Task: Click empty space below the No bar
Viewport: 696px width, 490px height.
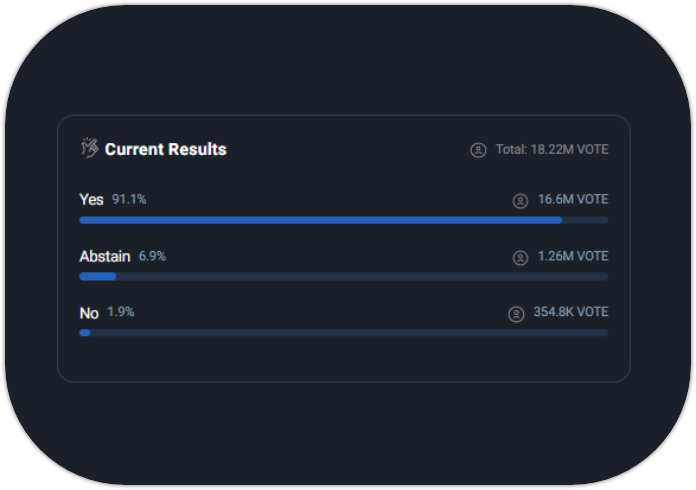Action: (343, 358)
